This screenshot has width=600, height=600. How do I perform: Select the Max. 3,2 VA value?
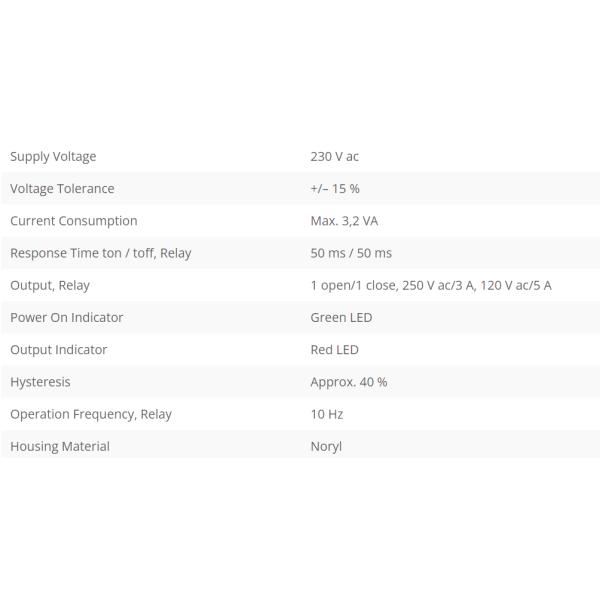tap(344, 220)
